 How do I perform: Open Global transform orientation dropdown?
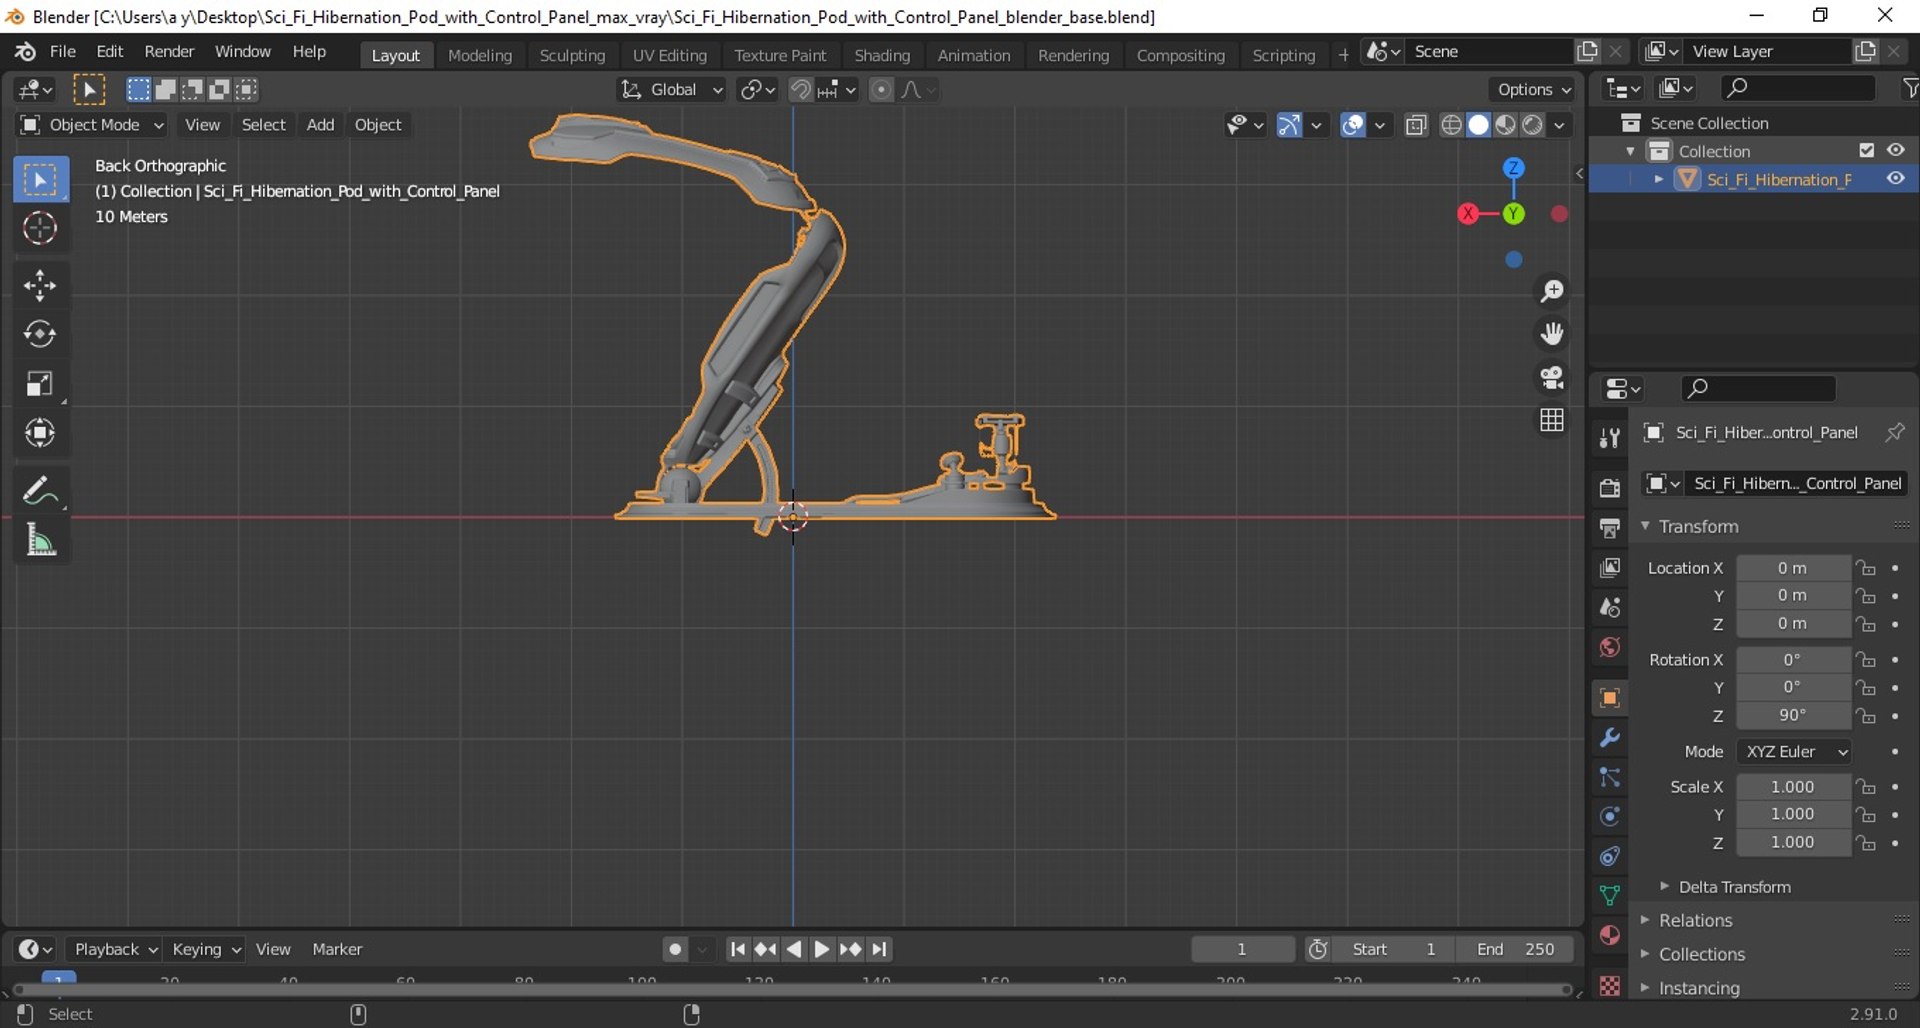[x=671, y=90]
